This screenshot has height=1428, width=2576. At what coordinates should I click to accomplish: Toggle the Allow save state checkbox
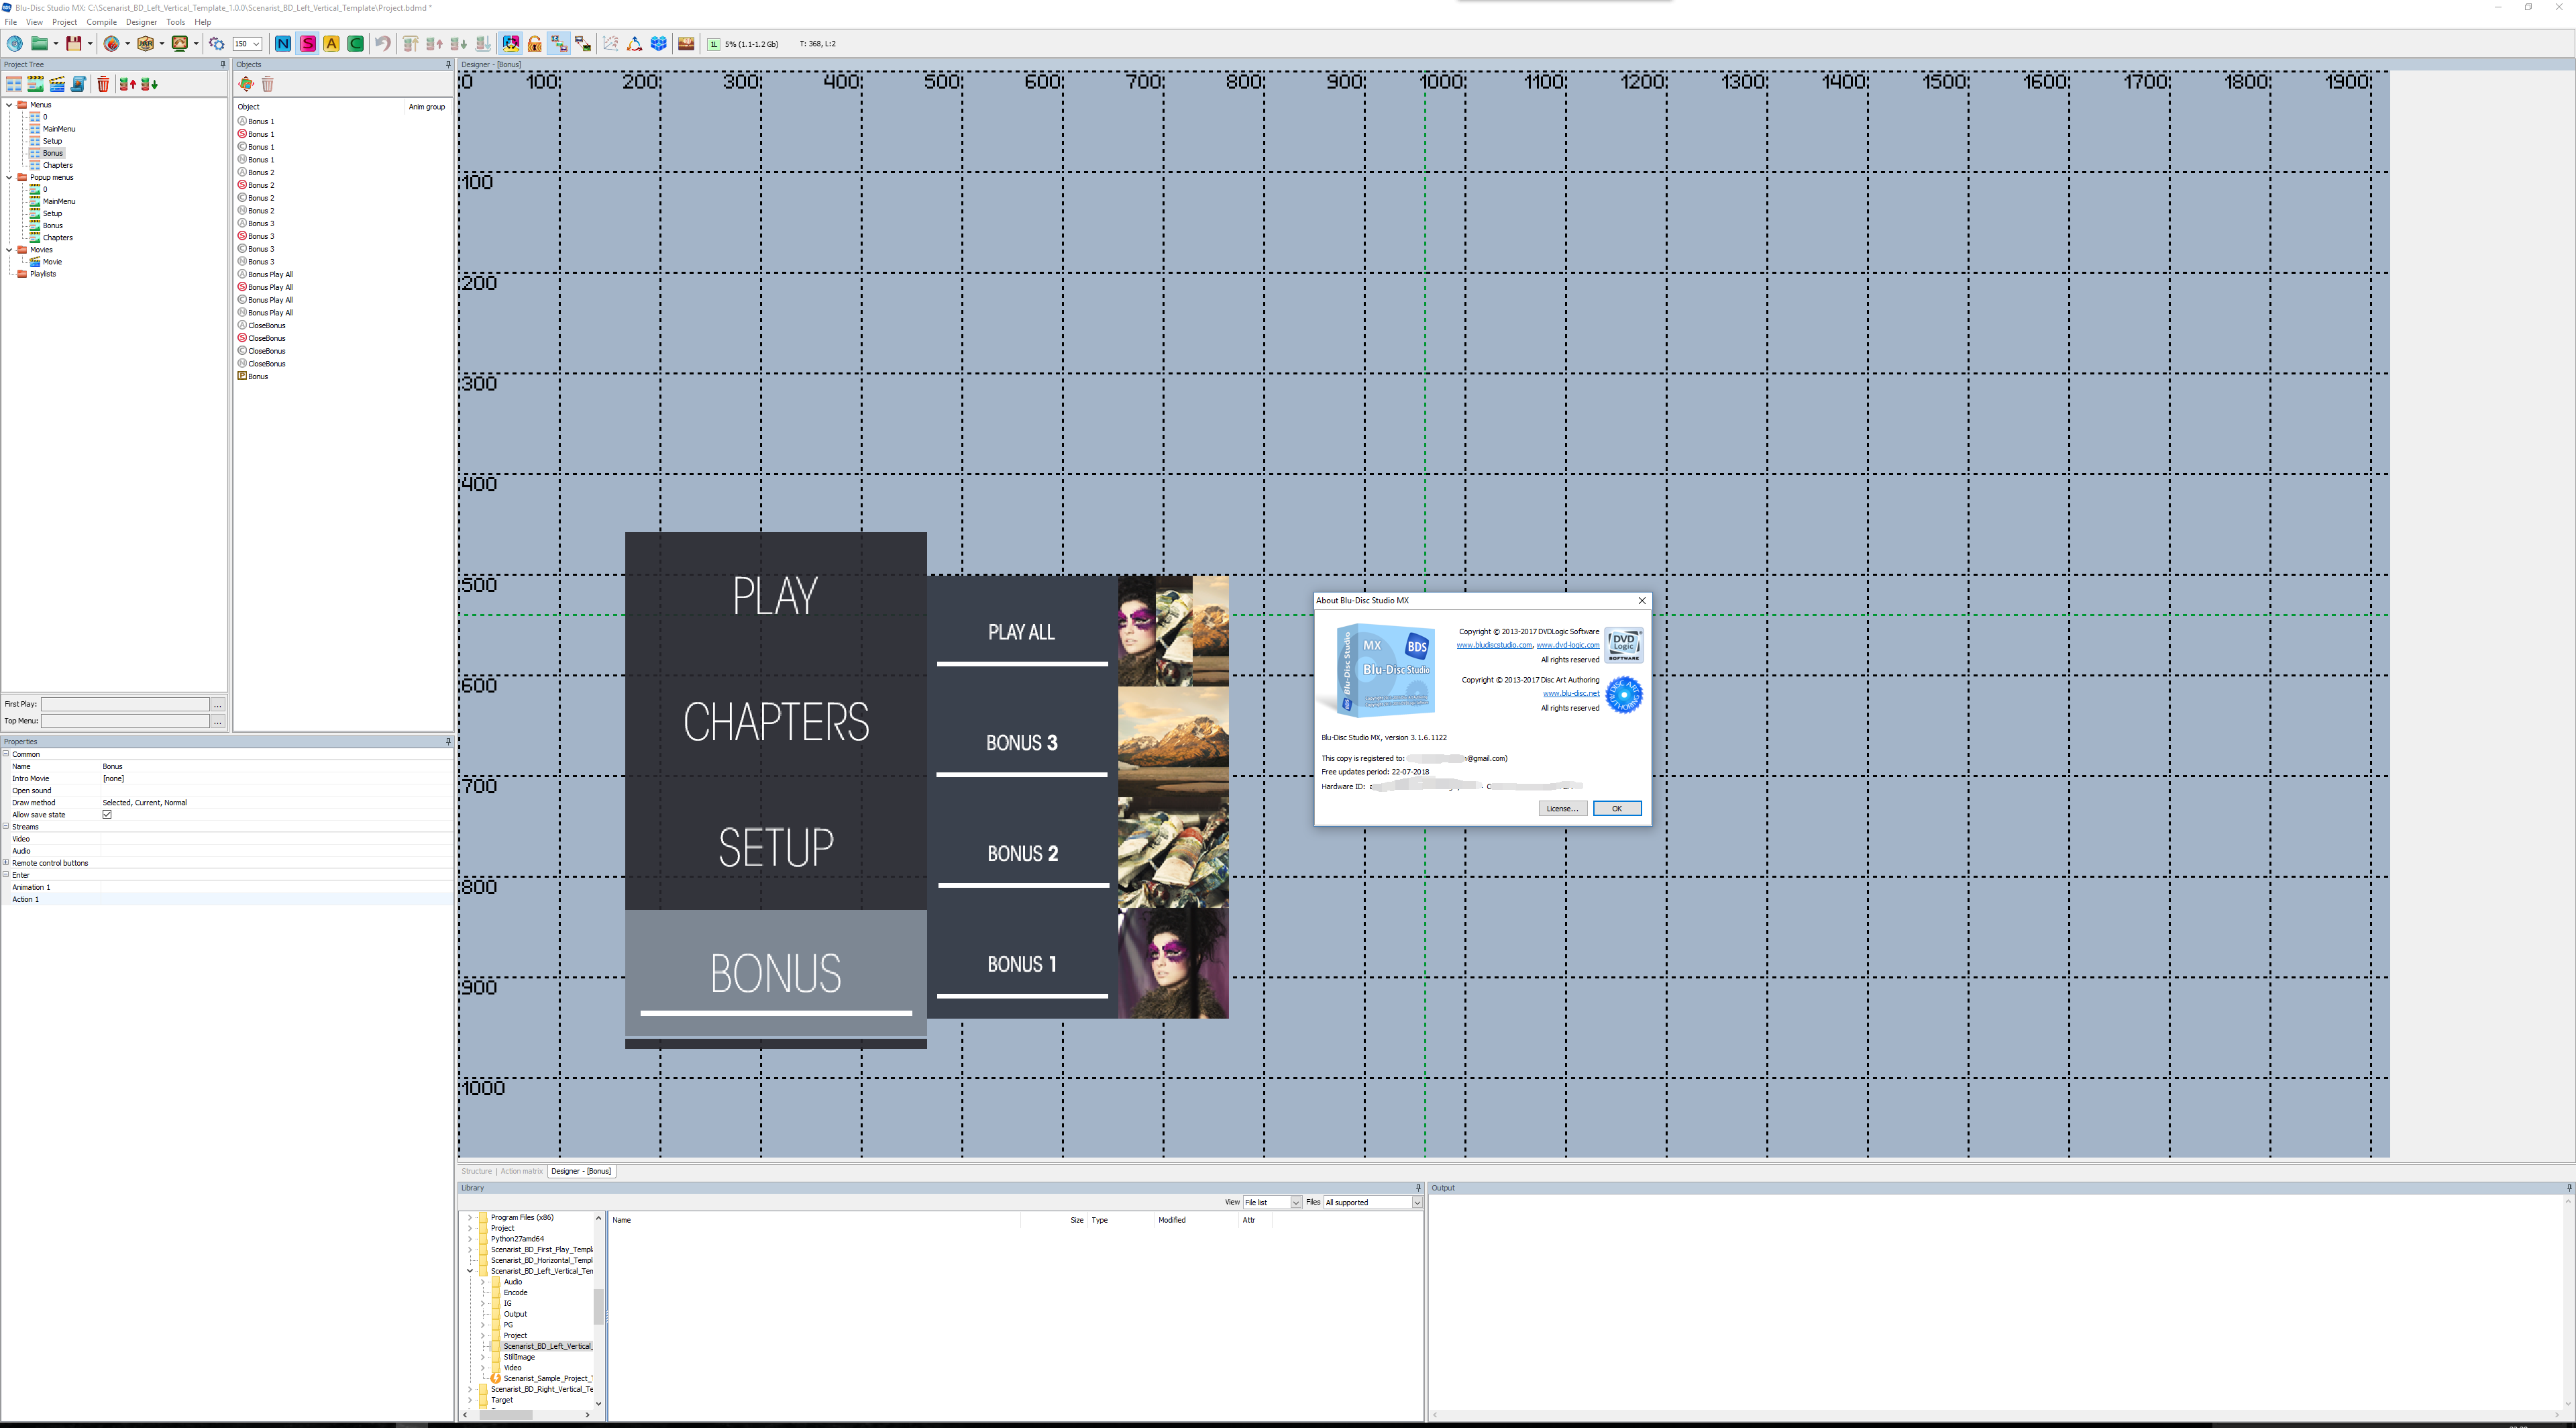(107, 814)
